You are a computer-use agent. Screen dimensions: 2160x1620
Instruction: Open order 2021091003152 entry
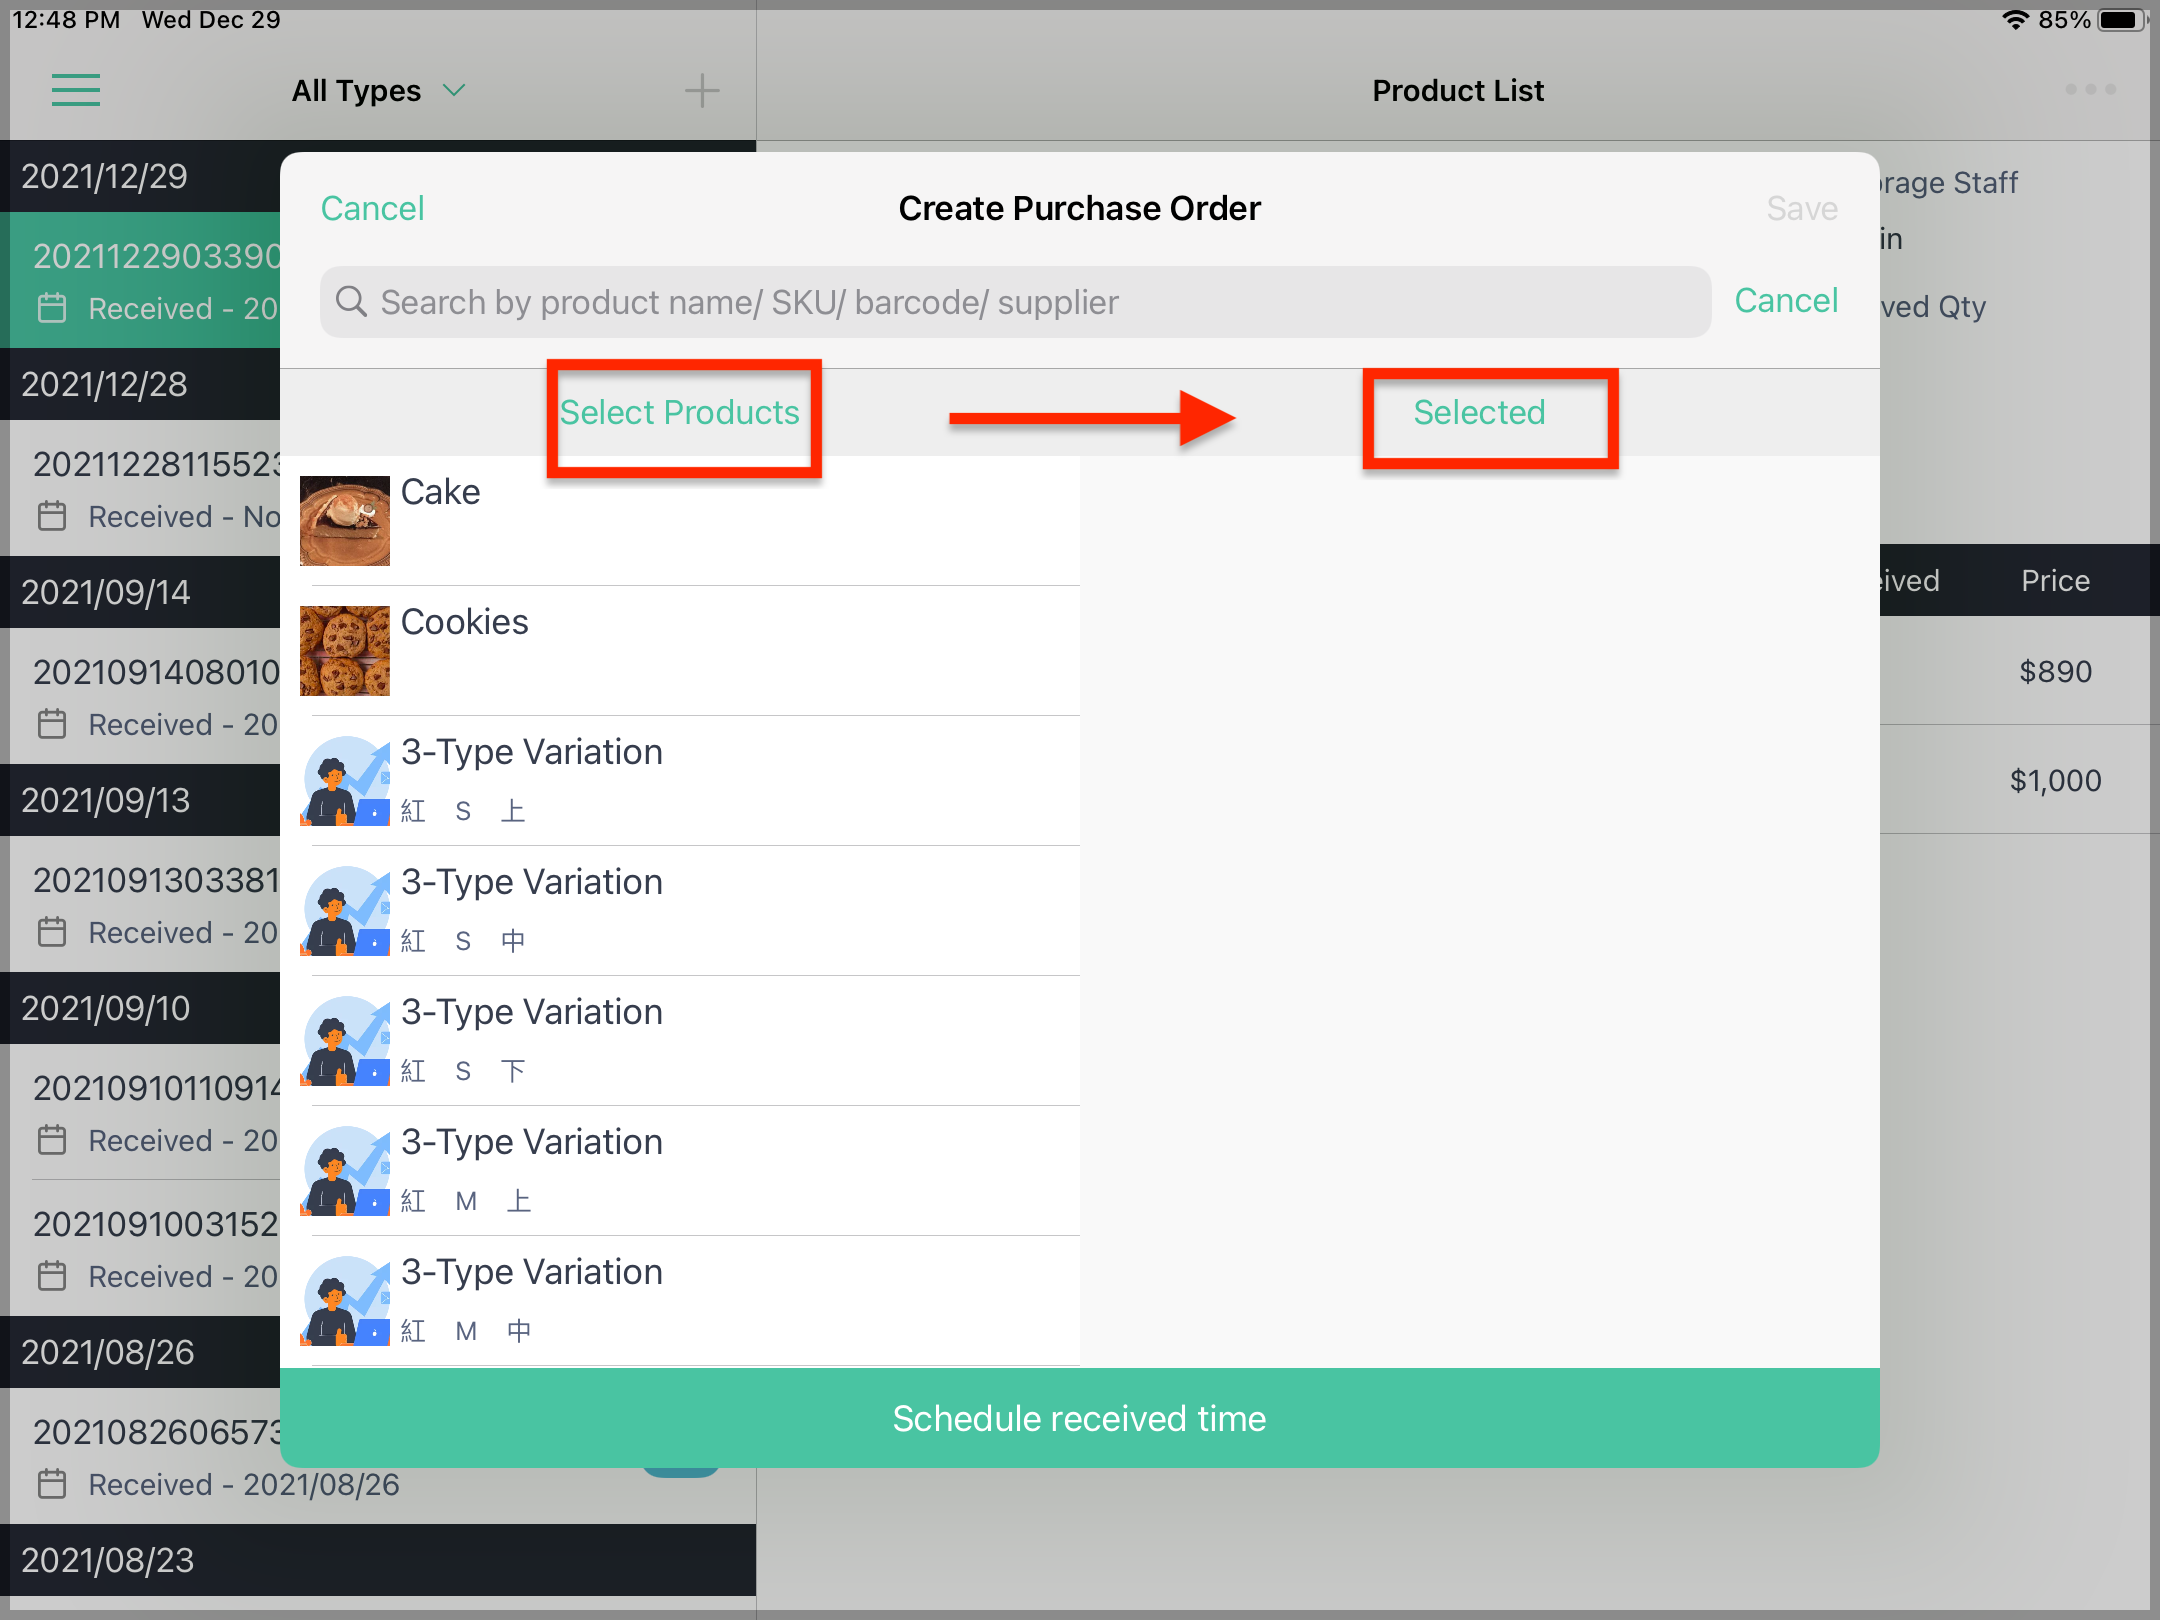coord(140,1248)
